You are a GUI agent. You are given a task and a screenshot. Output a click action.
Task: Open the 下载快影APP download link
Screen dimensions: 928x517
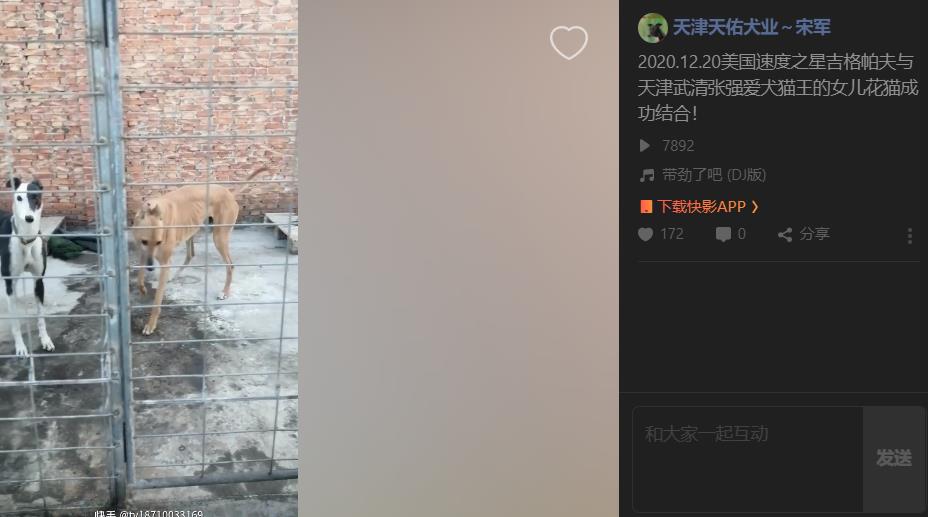701,206
